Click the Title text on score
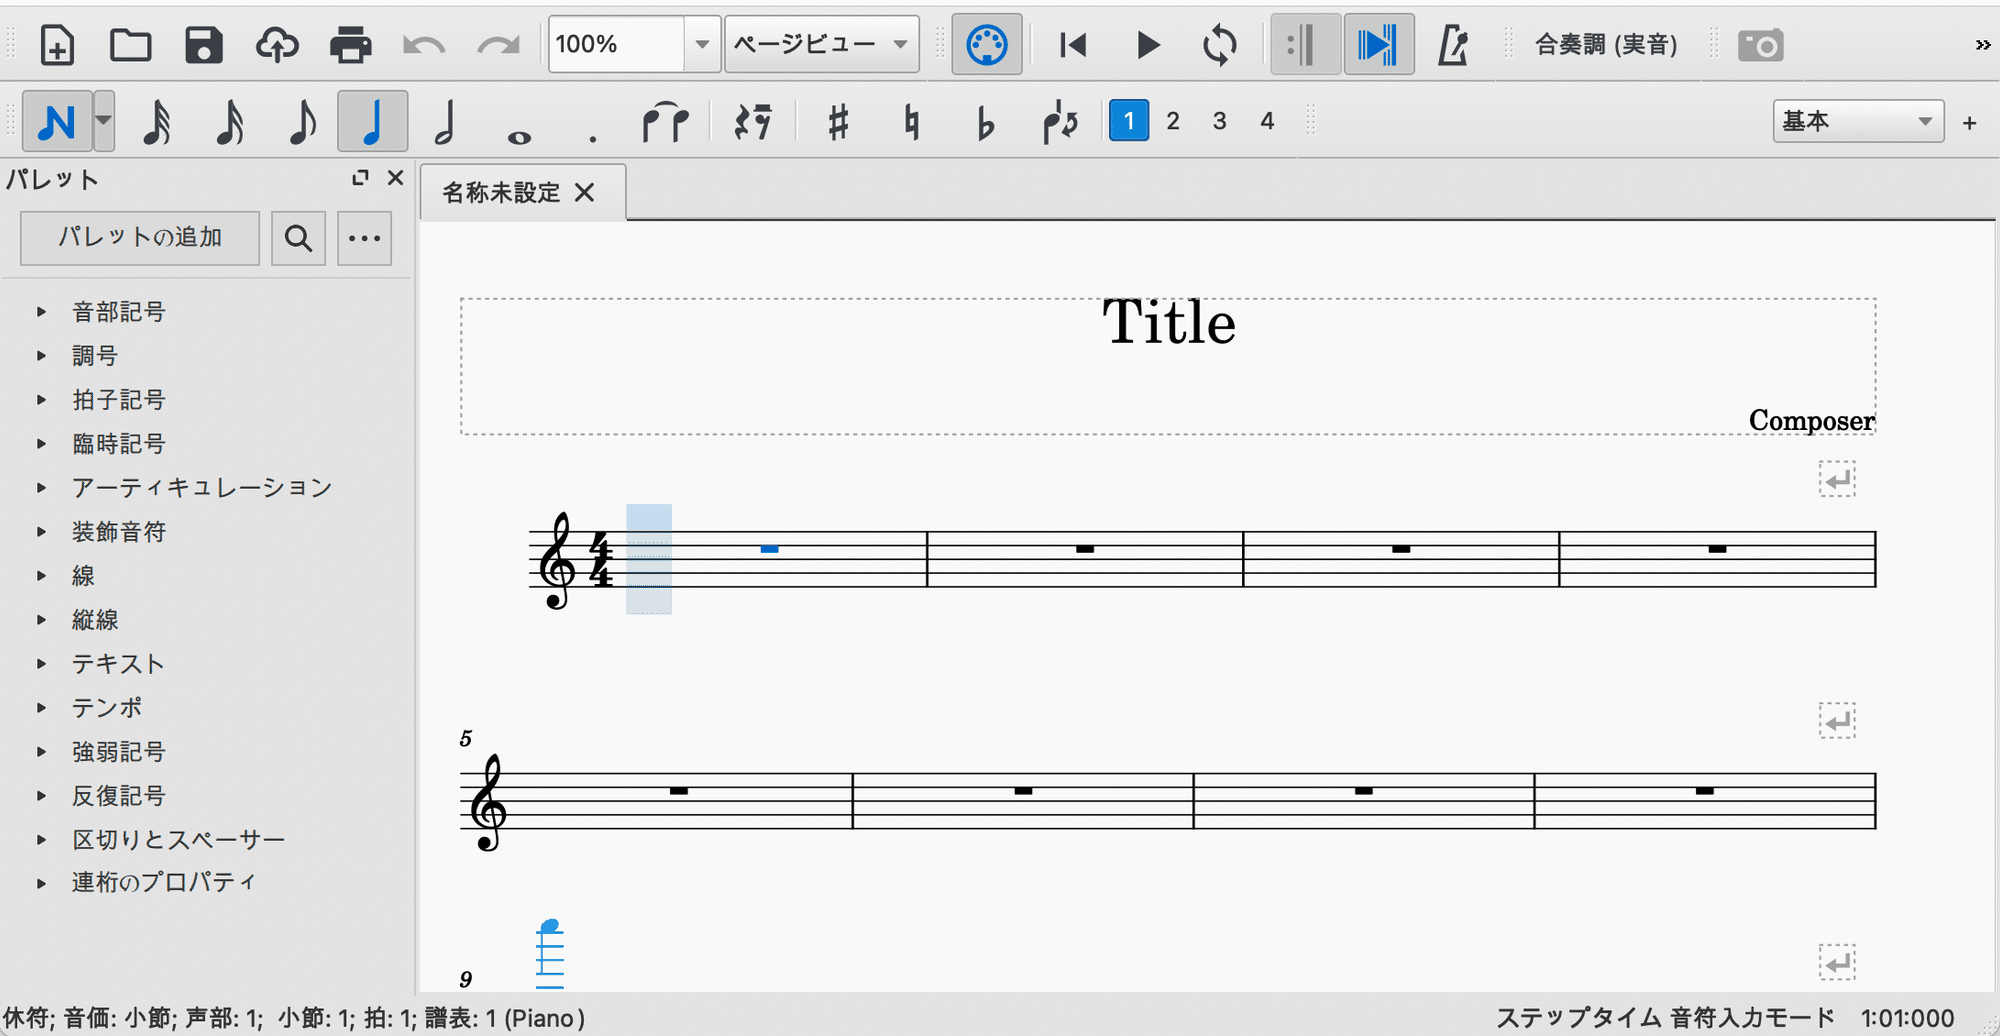Viewport: 2000px width, 1036px height. (1168, 322)
